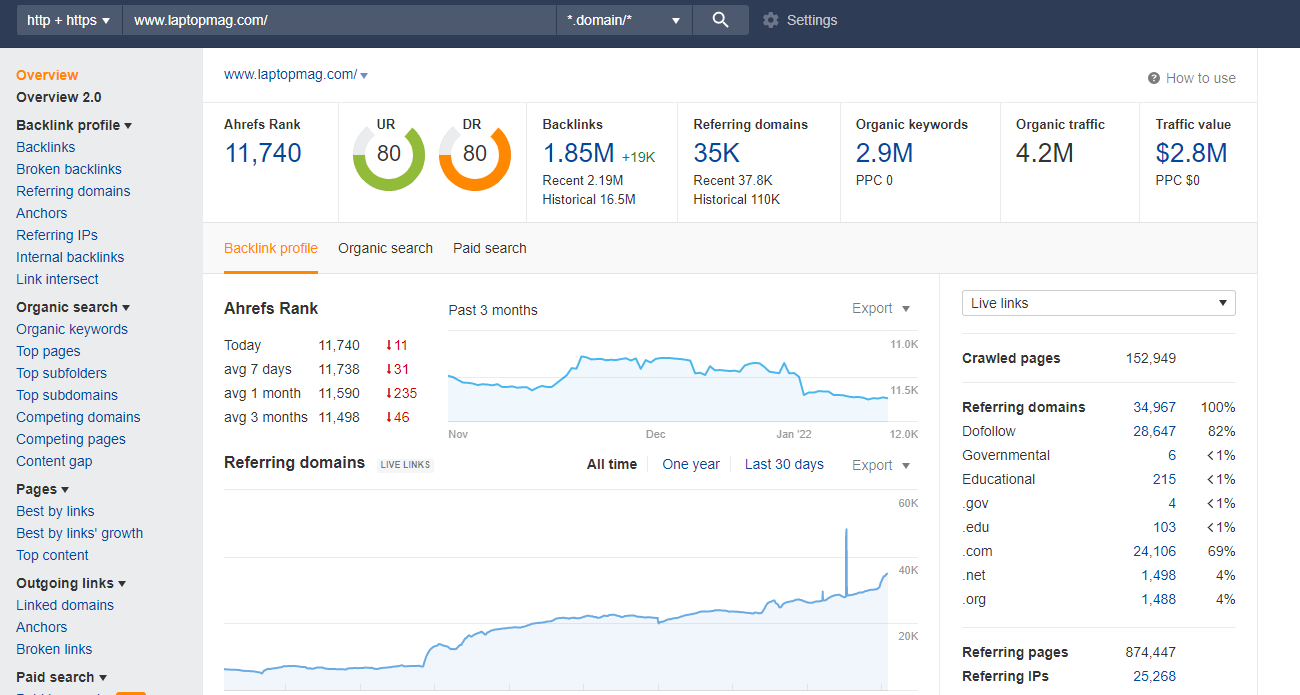The image size is (1300, 695).
Task: Click the Backlinks count 1.85M
Action: pyautogui.click(x=578, y=153)
